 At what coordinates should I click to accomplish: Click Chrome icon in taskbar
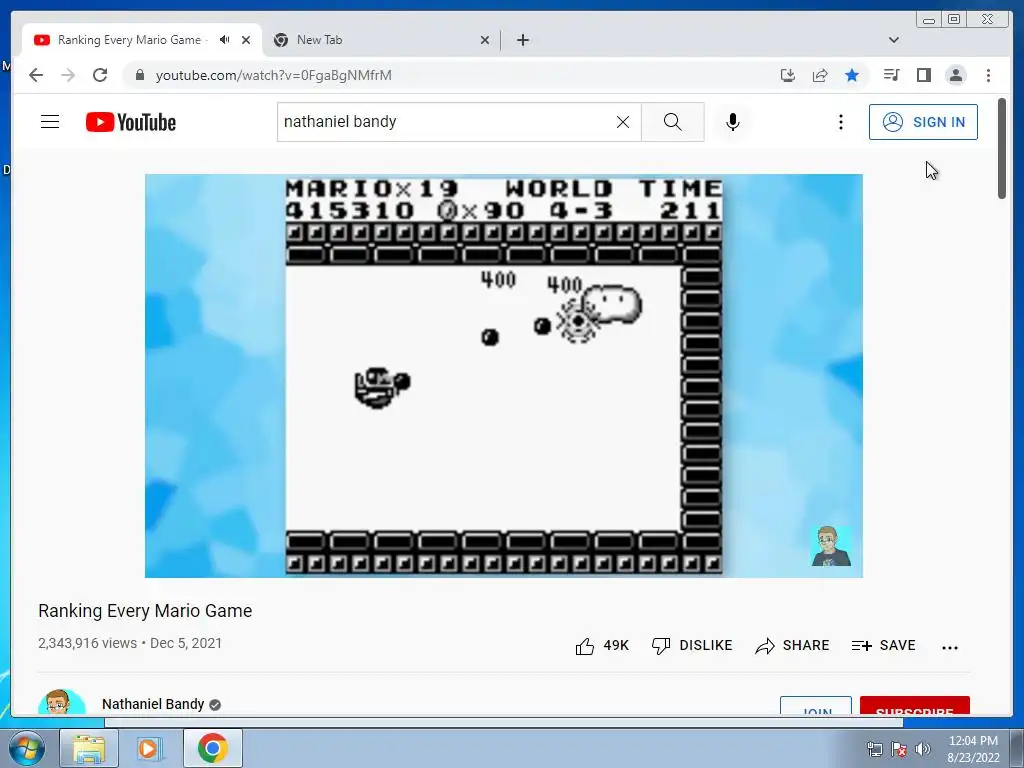(212, 748)
